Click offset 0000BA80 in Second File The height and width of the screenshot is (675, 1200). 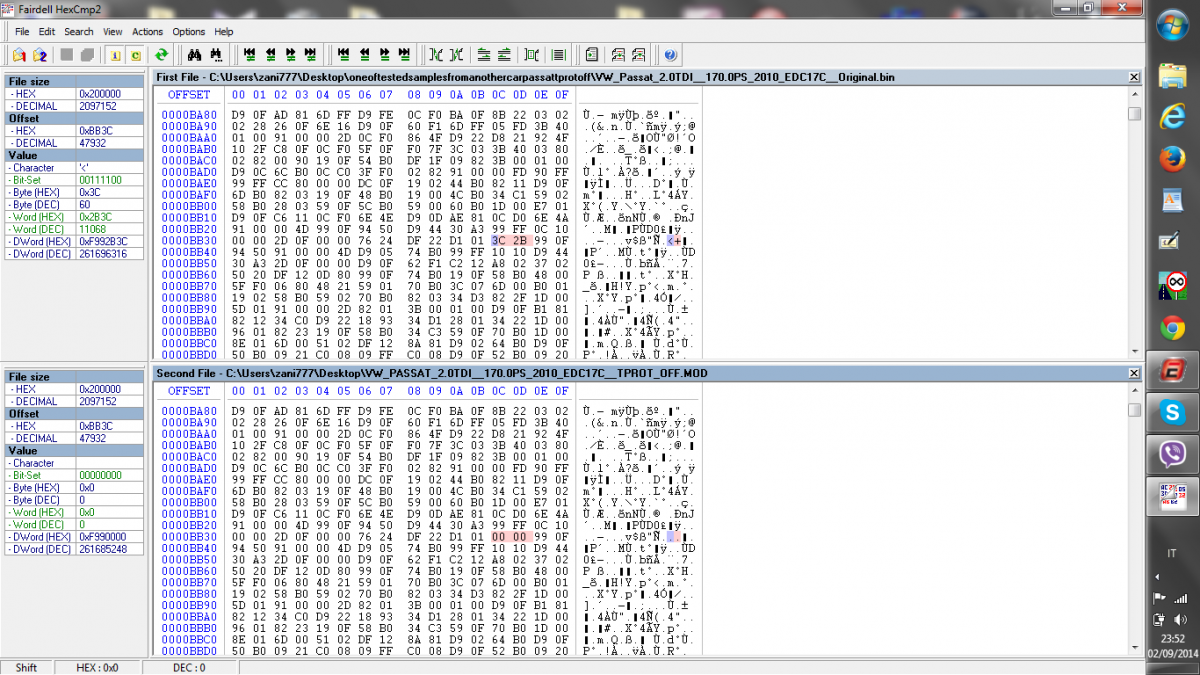(189, 411)
